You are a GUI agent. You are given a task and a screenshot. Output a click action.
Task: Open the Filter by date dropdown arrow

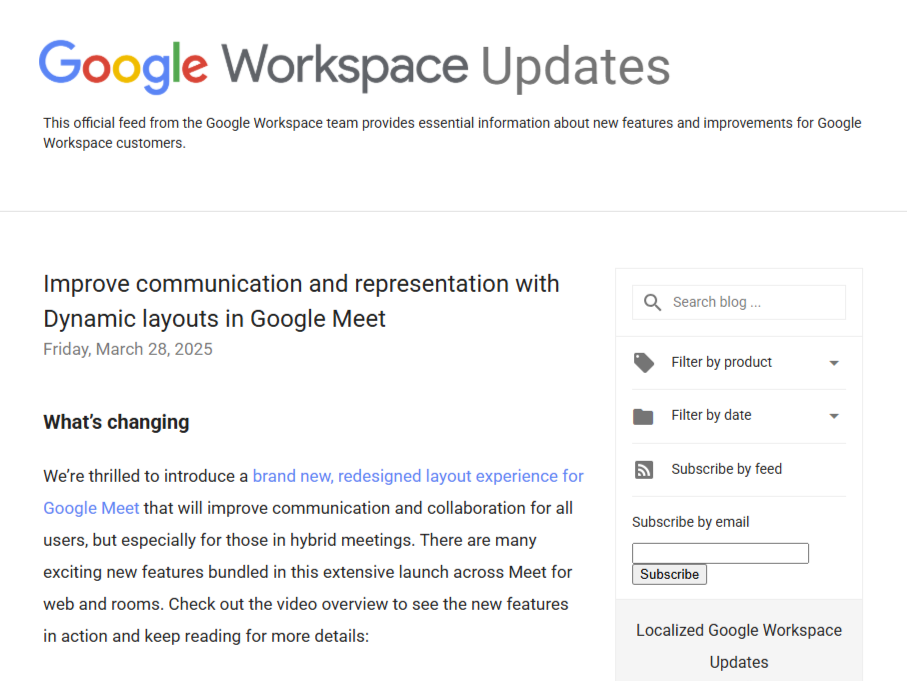coord(835,416)
